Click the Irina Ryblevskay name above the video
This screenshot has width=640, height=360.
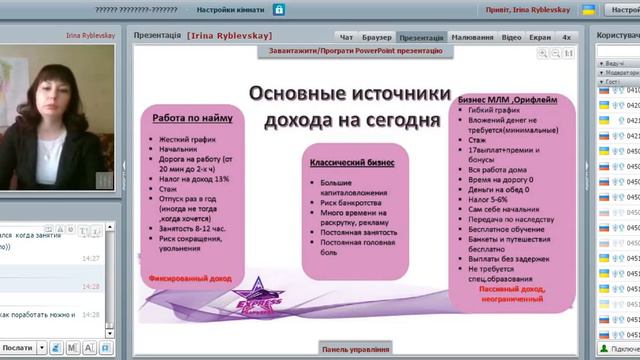91,36
